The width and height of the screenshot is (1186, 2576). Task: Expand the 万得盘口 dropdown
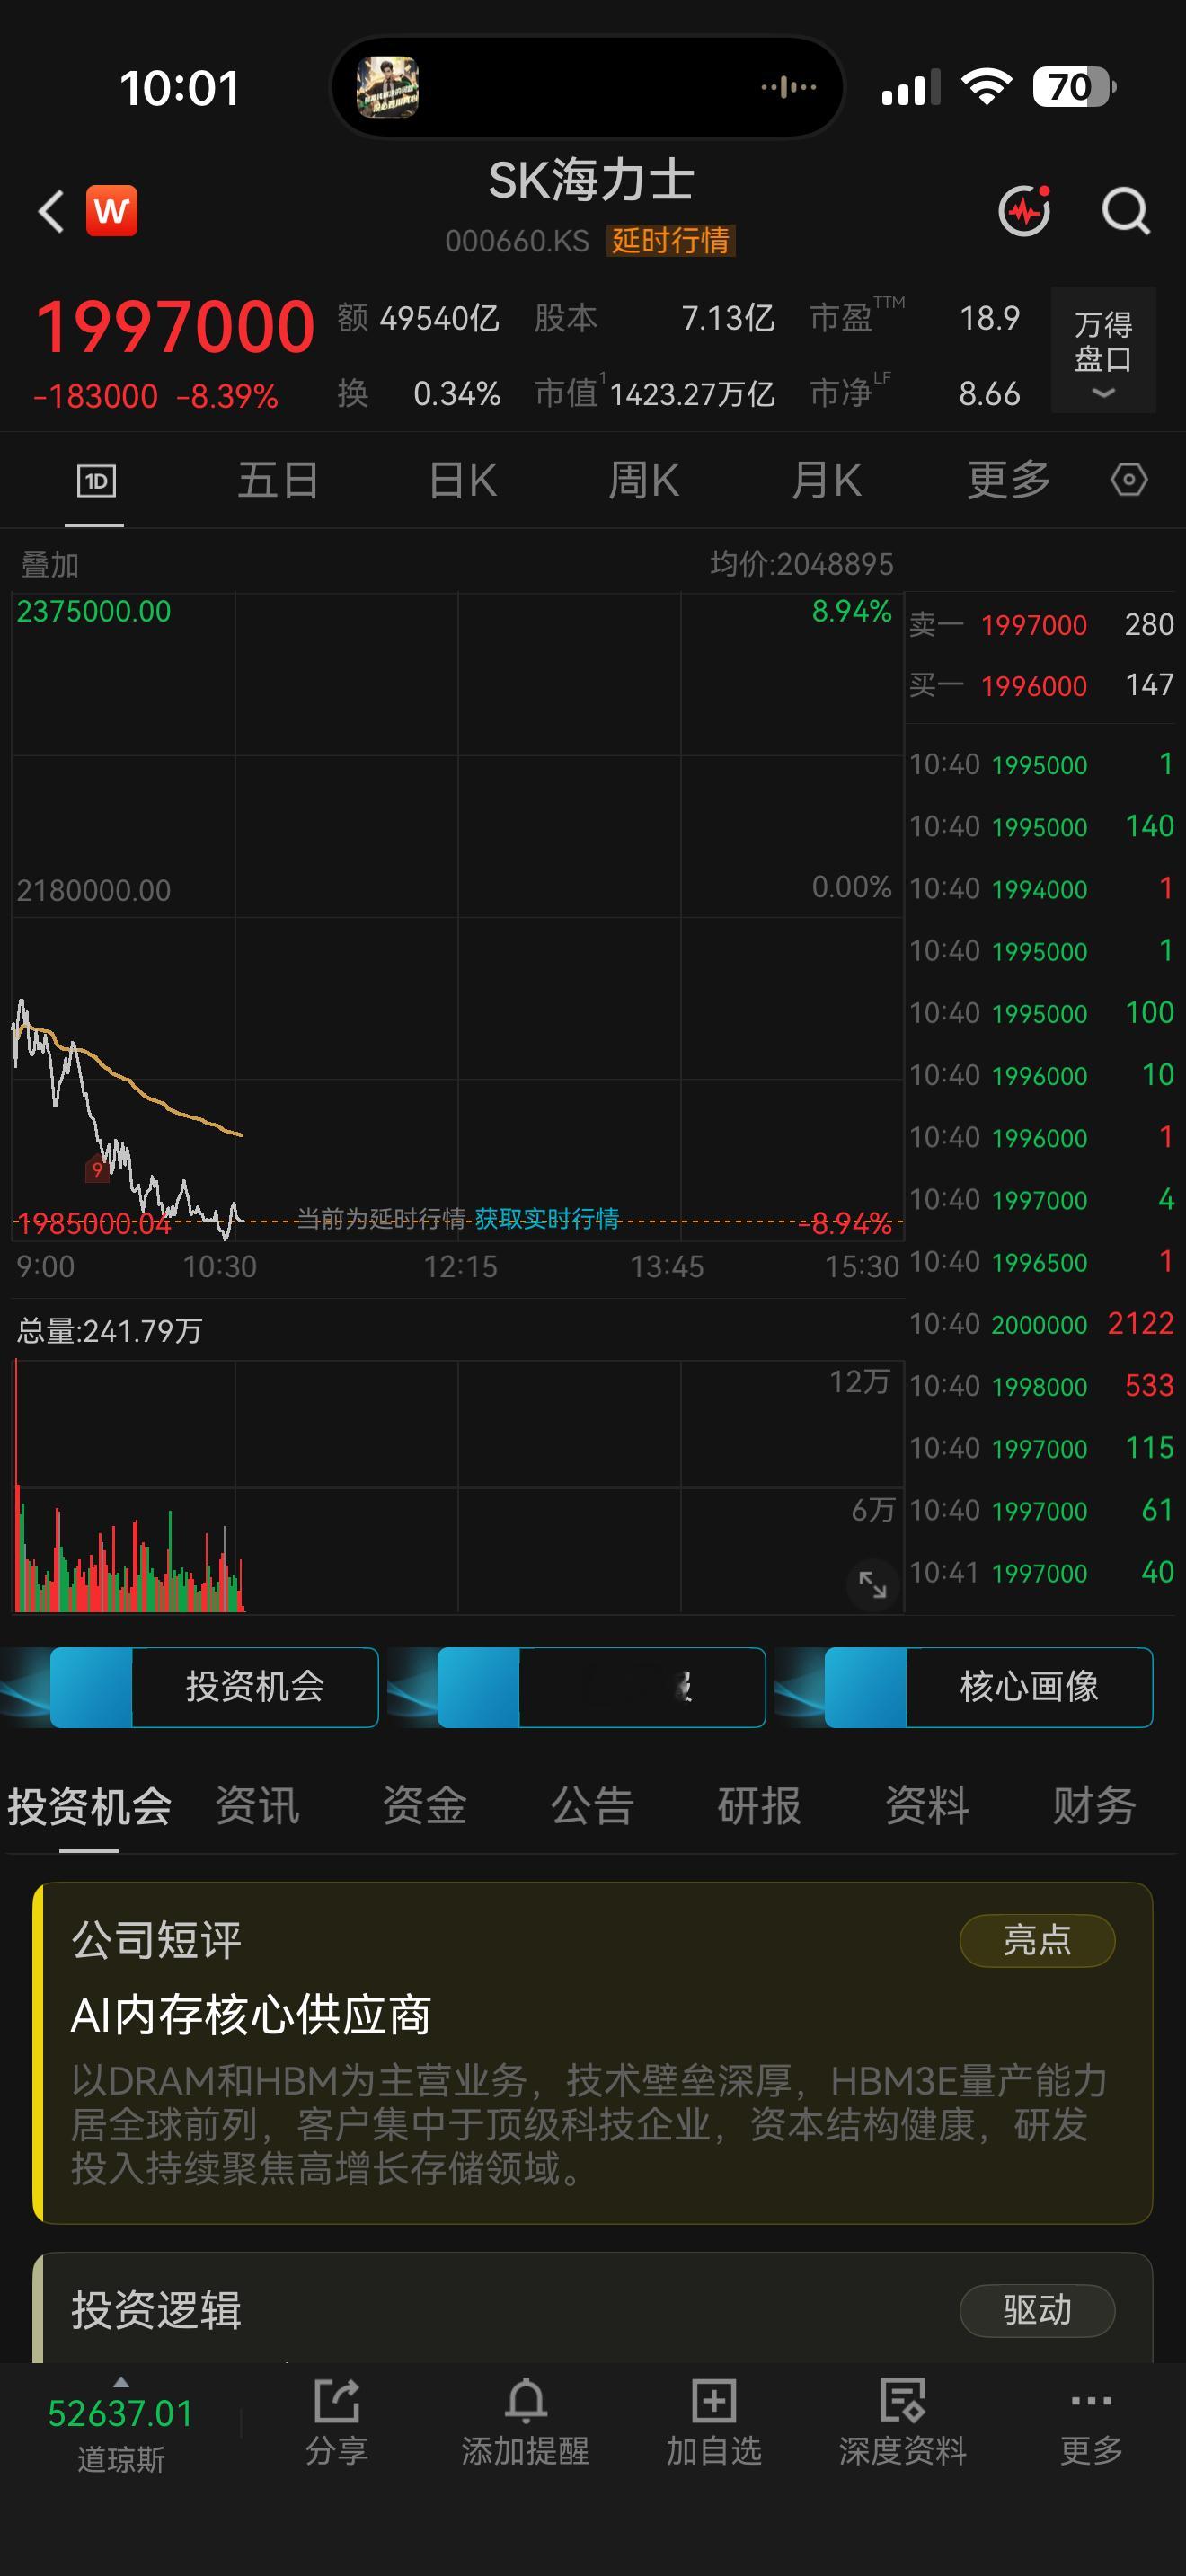pyautogui.click(x=1103, y=350)
